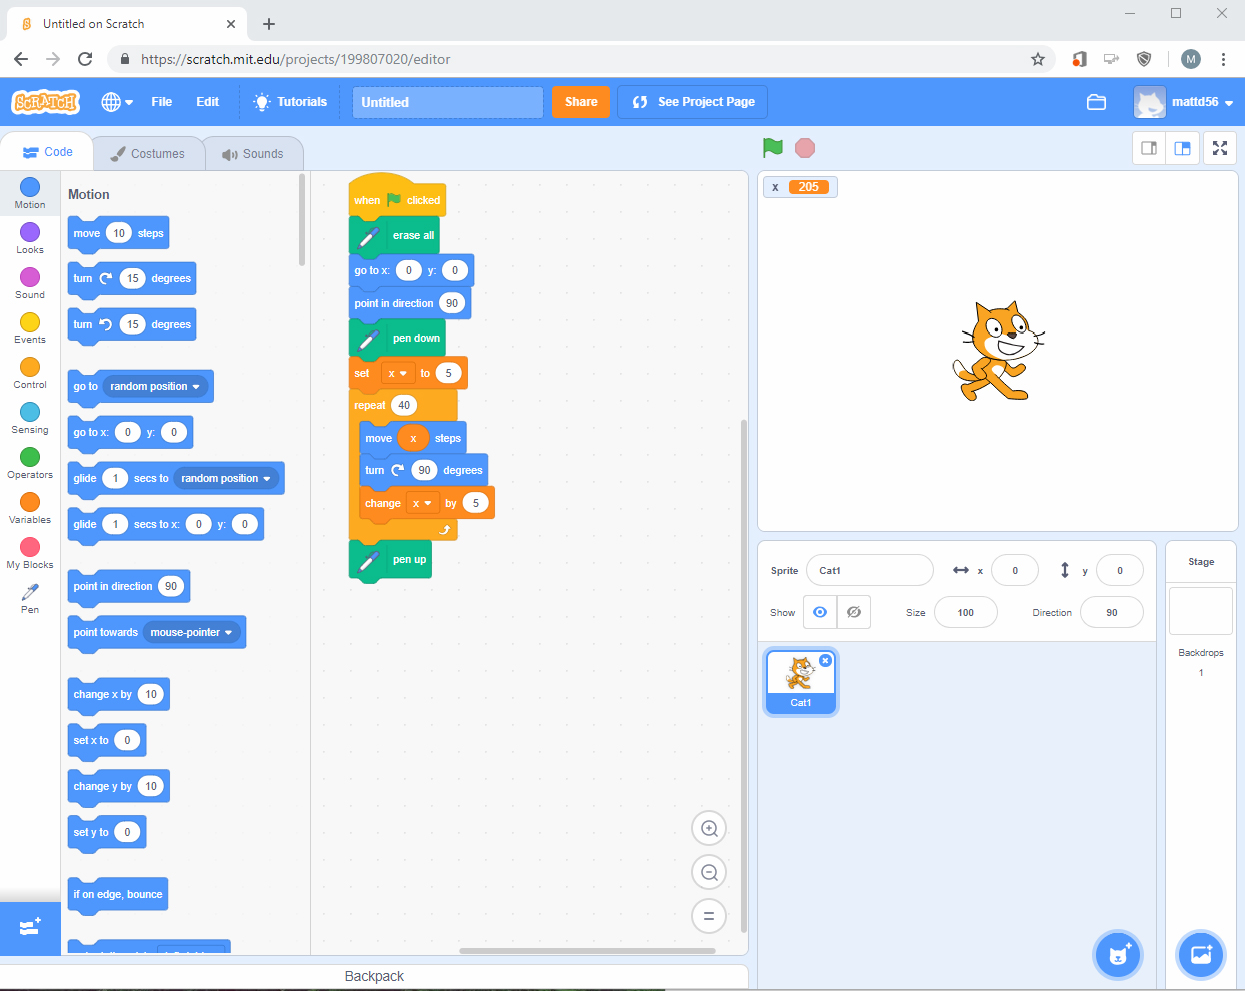Open the File menu
This screenshot has height=991, width=1245.
click(162, 102)
